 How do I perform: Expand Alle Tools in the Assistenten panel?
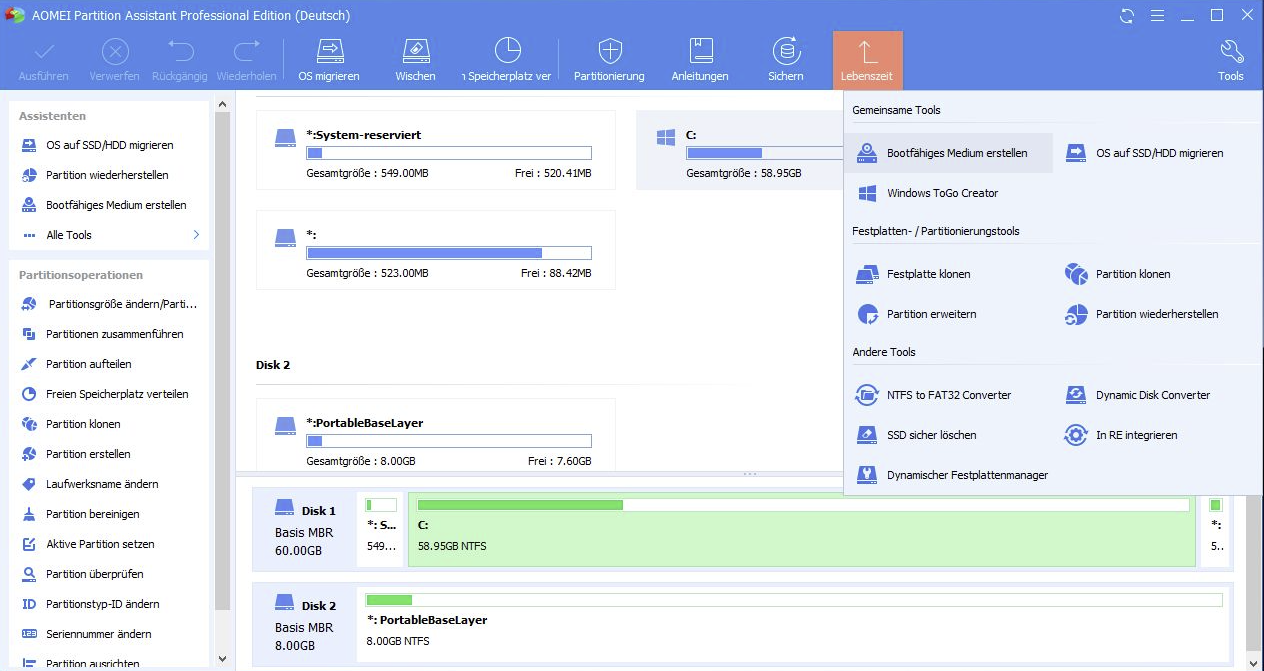pos(110,235)
